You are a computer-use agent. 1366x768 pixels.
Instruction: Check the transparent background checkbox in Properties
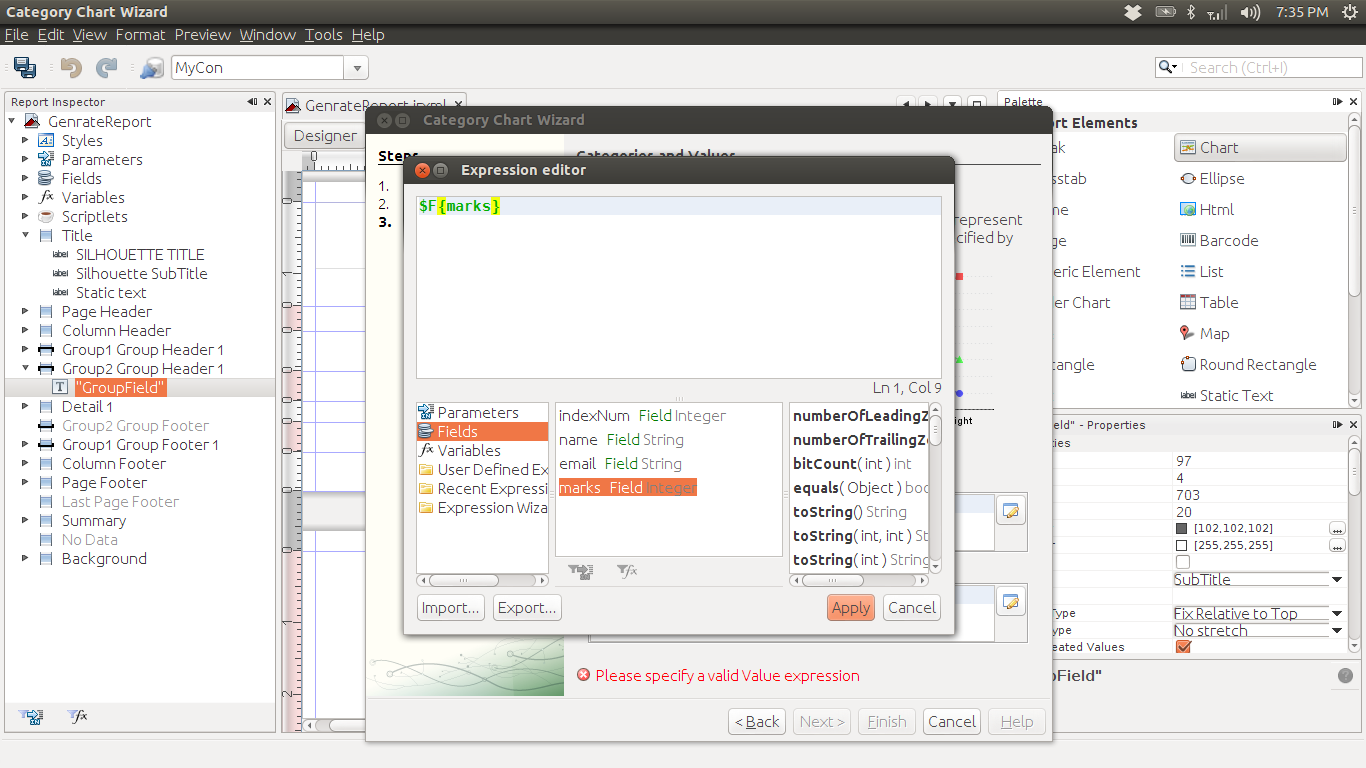(x=1183, y=562)
